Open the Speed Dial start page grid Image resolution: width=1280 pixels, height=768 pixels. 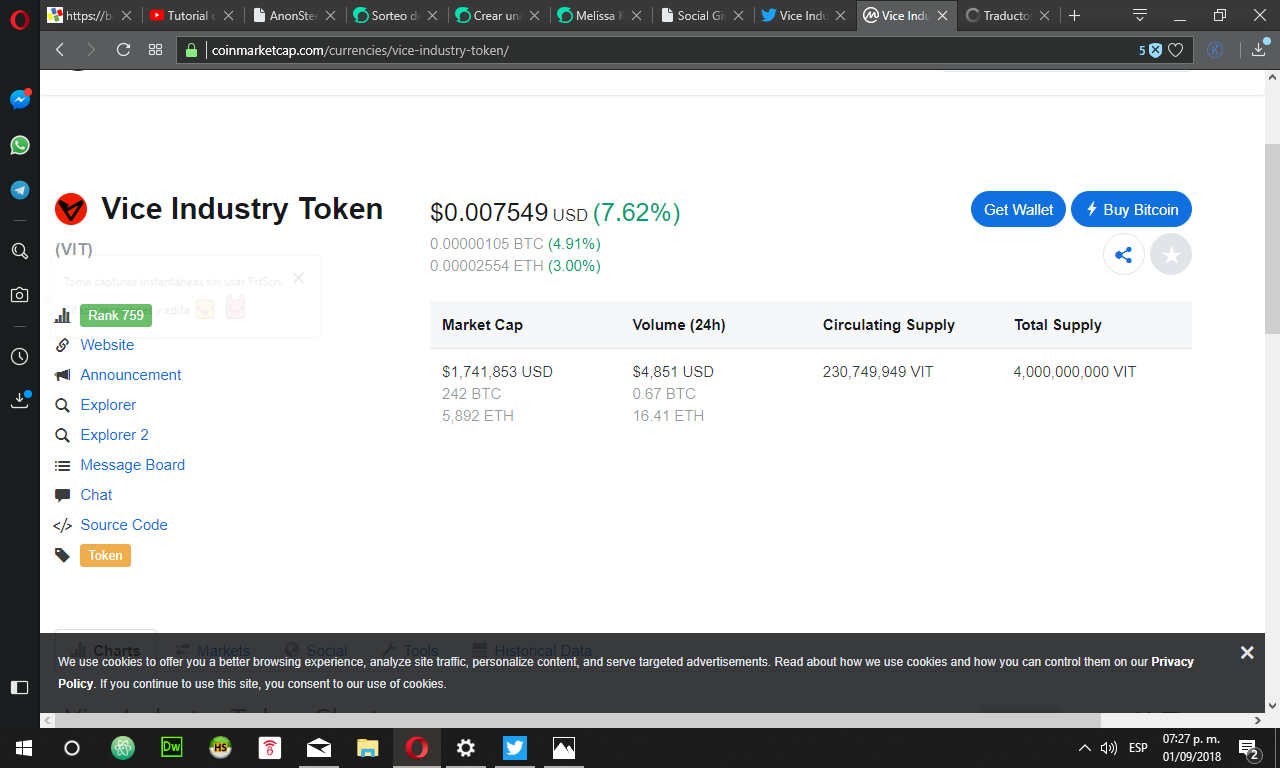coord(155,50)
